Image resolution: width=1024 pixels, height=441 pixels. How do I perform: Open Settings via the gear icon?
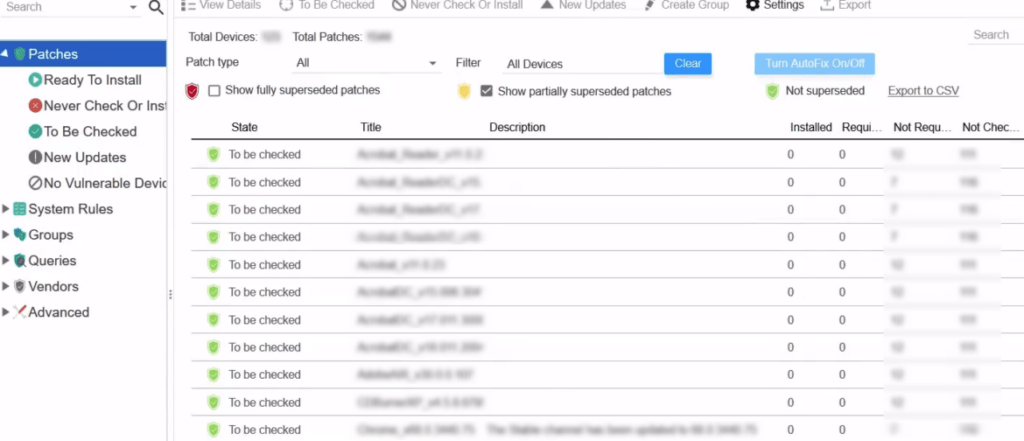(752, 5)
